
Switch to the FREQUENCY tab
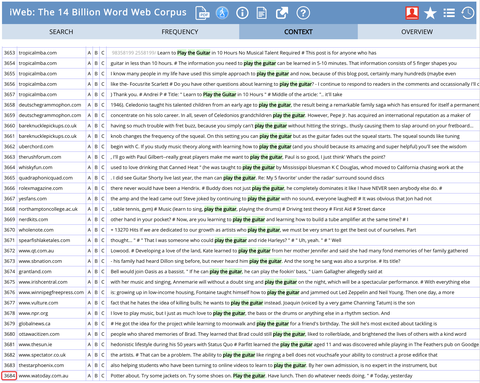point(180,32)
